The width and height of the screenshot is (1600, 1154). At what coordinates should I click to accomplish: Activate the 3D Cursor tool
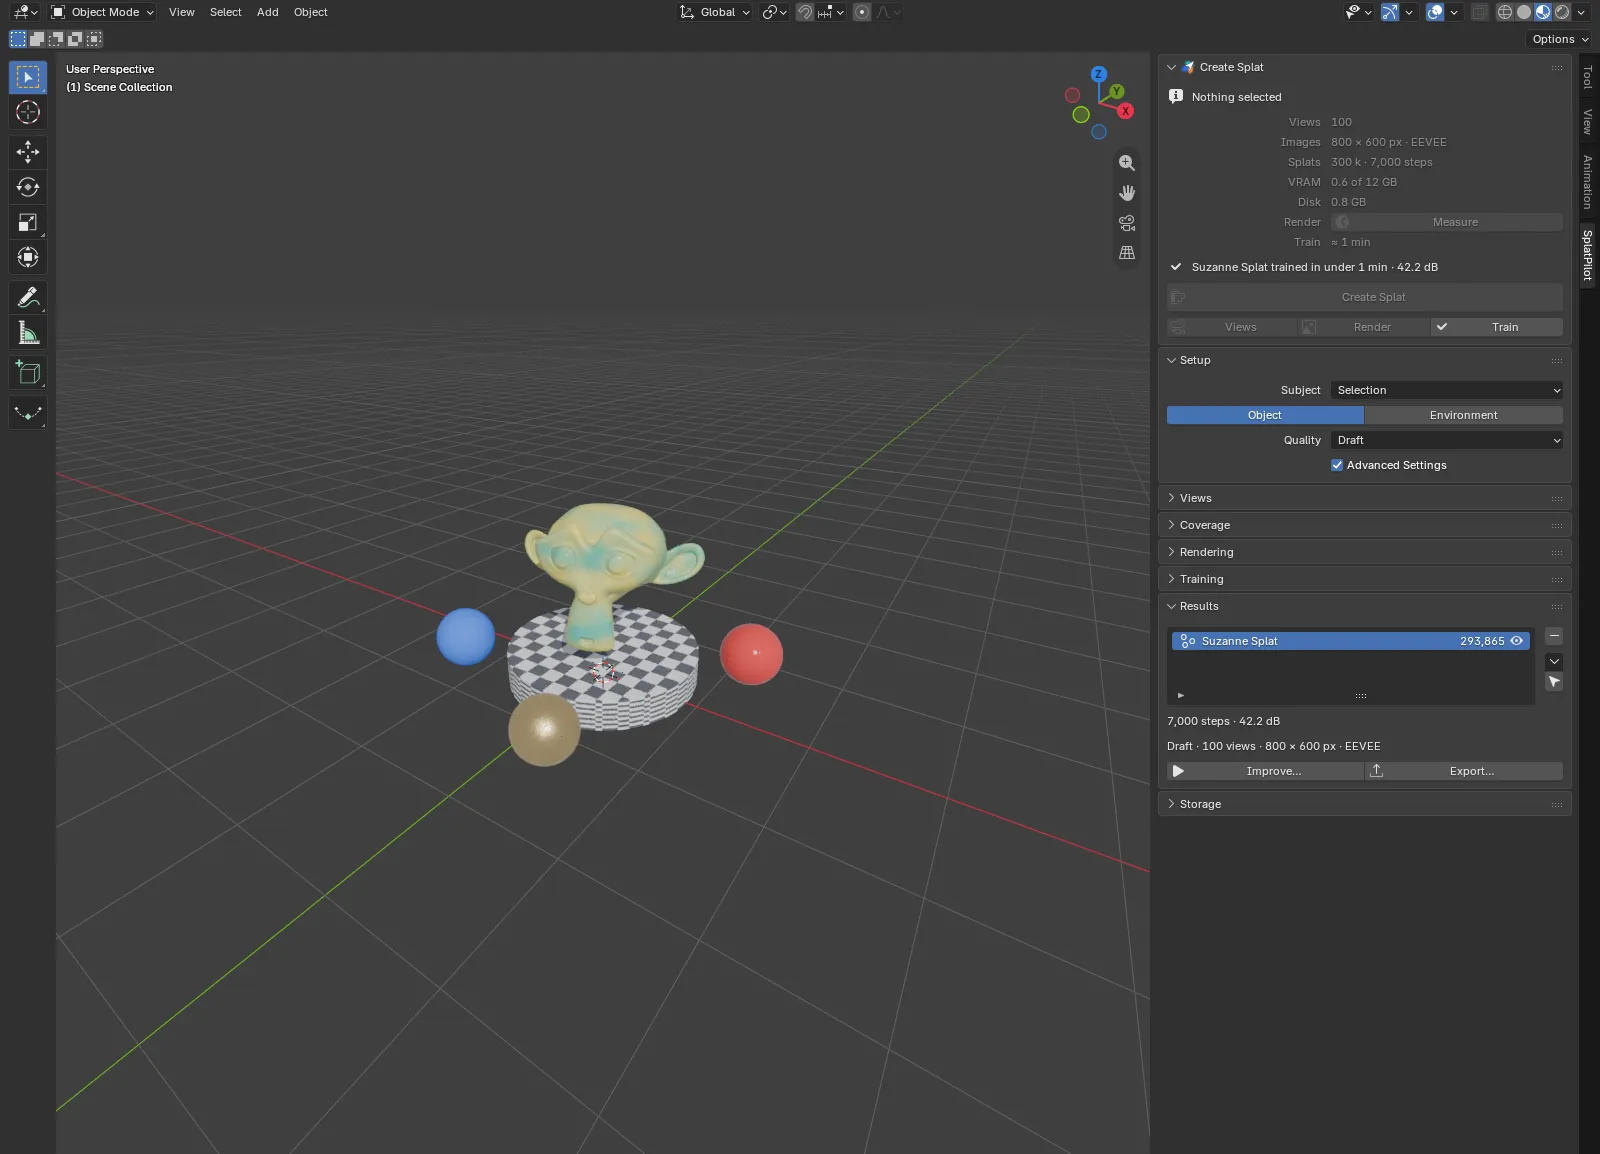pos(28,112)
